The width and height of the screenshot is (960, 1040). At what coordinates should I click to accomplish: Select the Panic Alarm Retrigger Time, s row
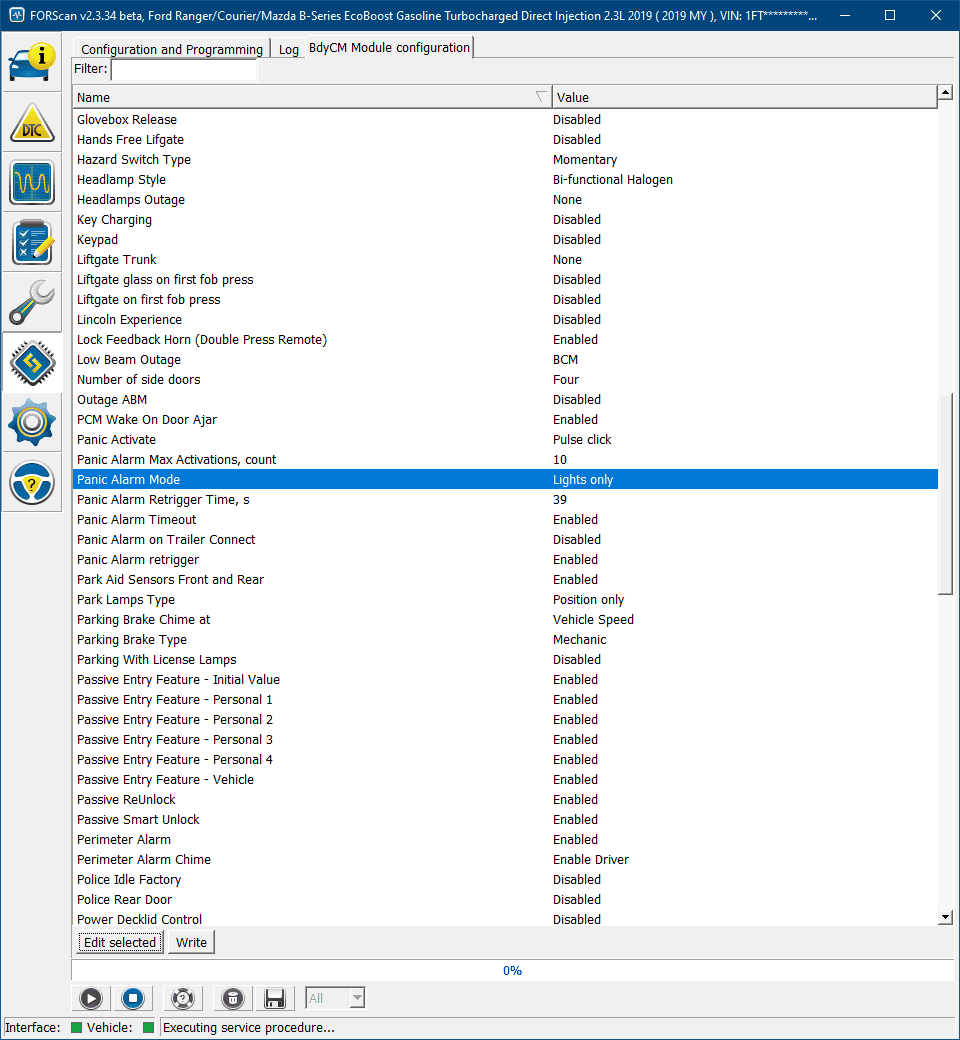pos(505,499)
